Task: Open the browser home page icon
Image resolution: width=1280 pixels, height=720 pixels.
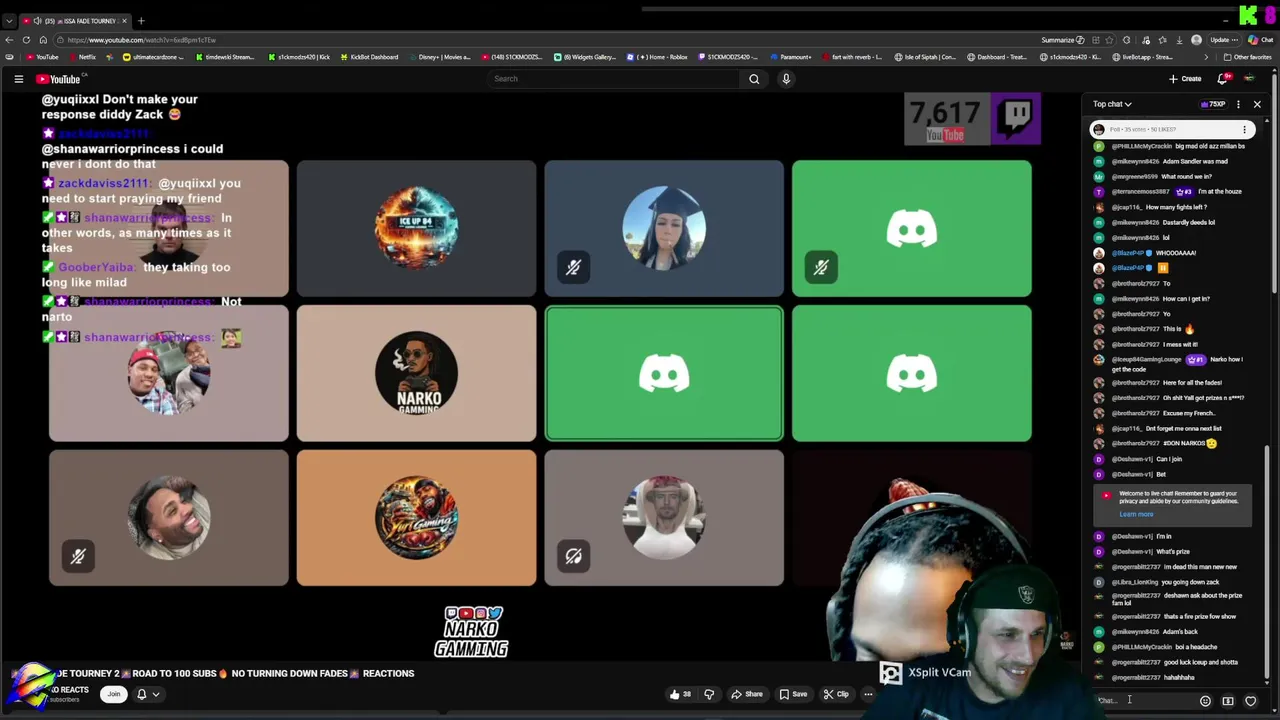Action: [x=43, y=40]
